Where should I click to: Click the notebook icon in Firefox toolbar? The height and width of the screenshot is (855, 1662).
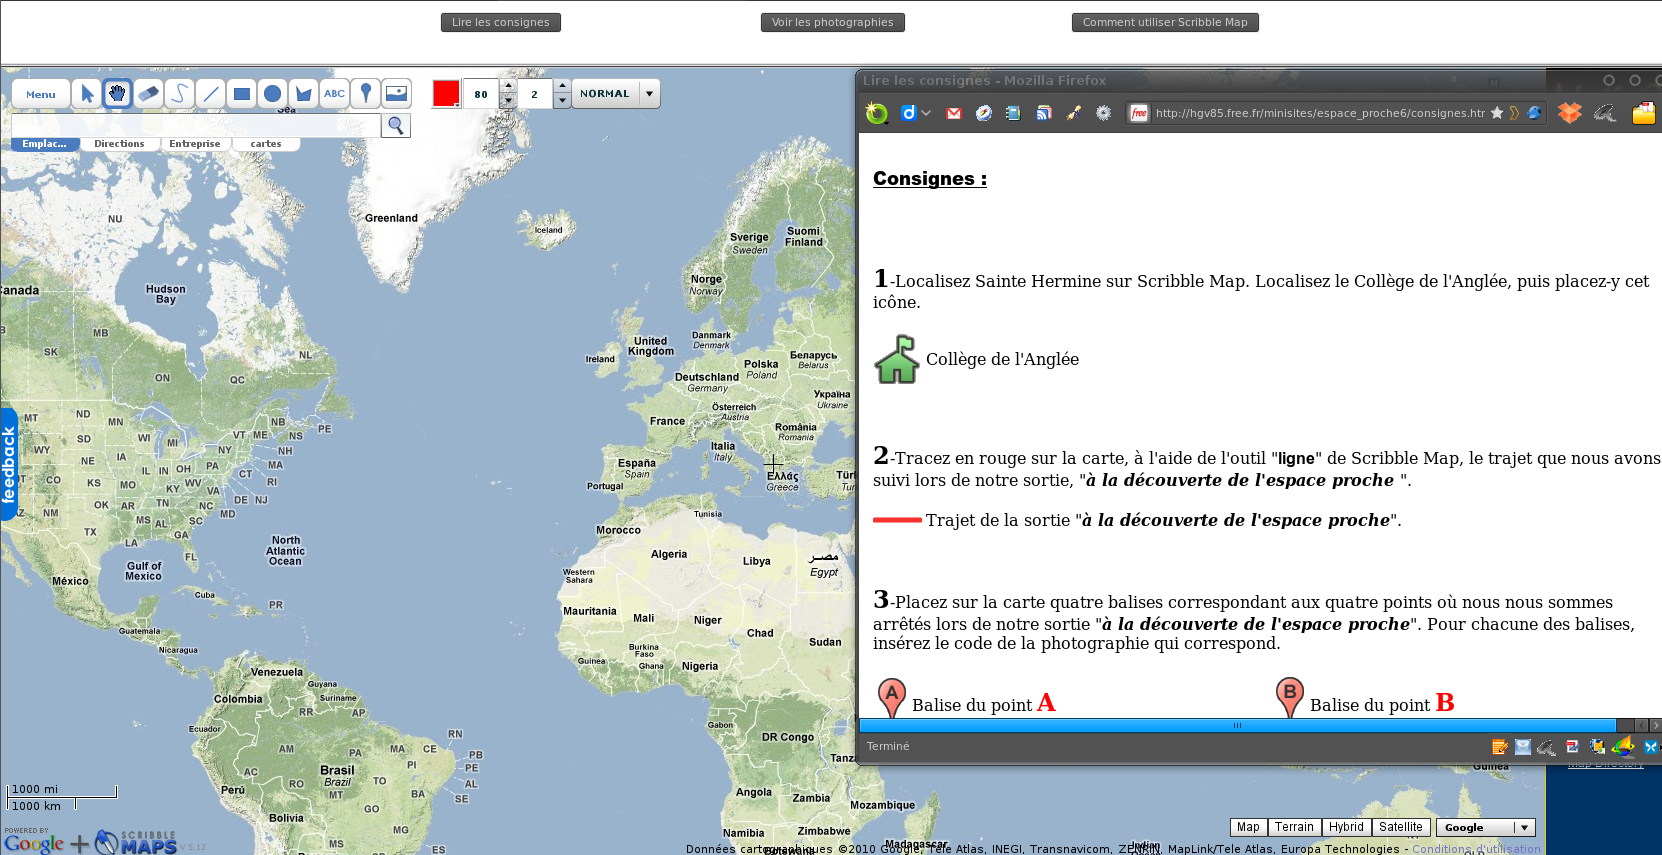1013,113
